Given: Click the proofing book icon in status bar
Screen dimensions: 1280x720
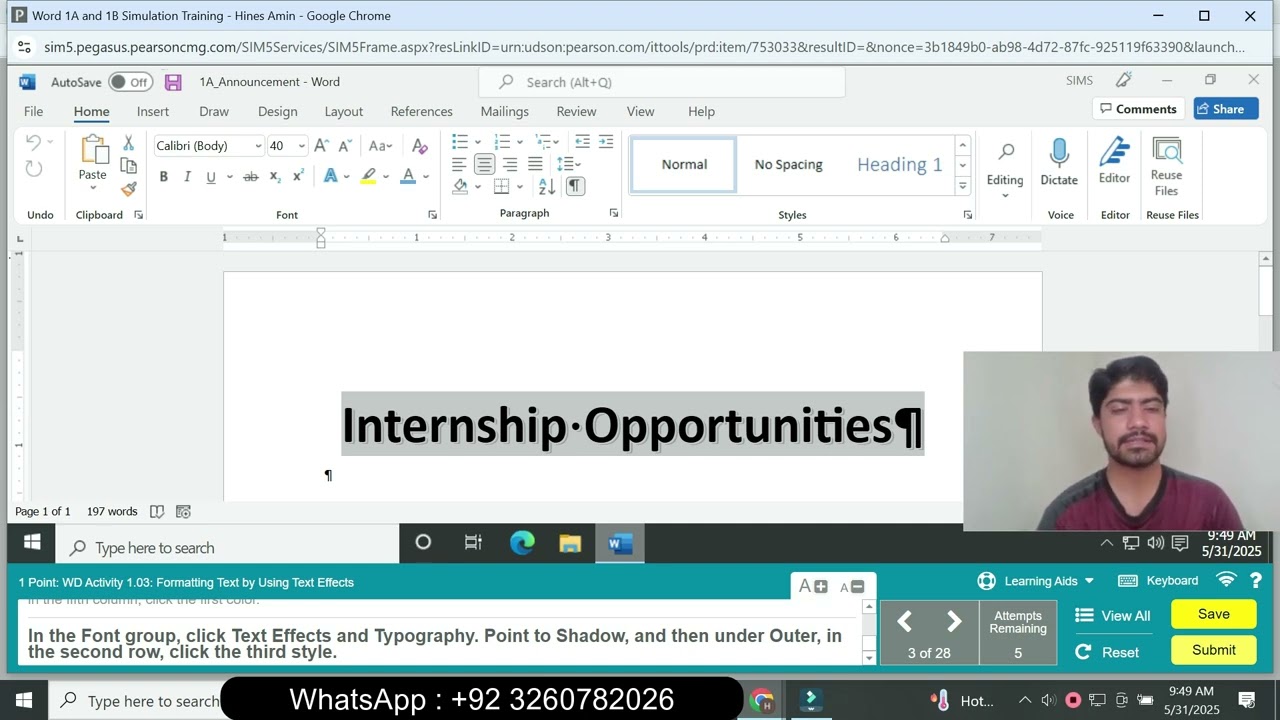Looking at the screenshot, I should click(157, 511).
